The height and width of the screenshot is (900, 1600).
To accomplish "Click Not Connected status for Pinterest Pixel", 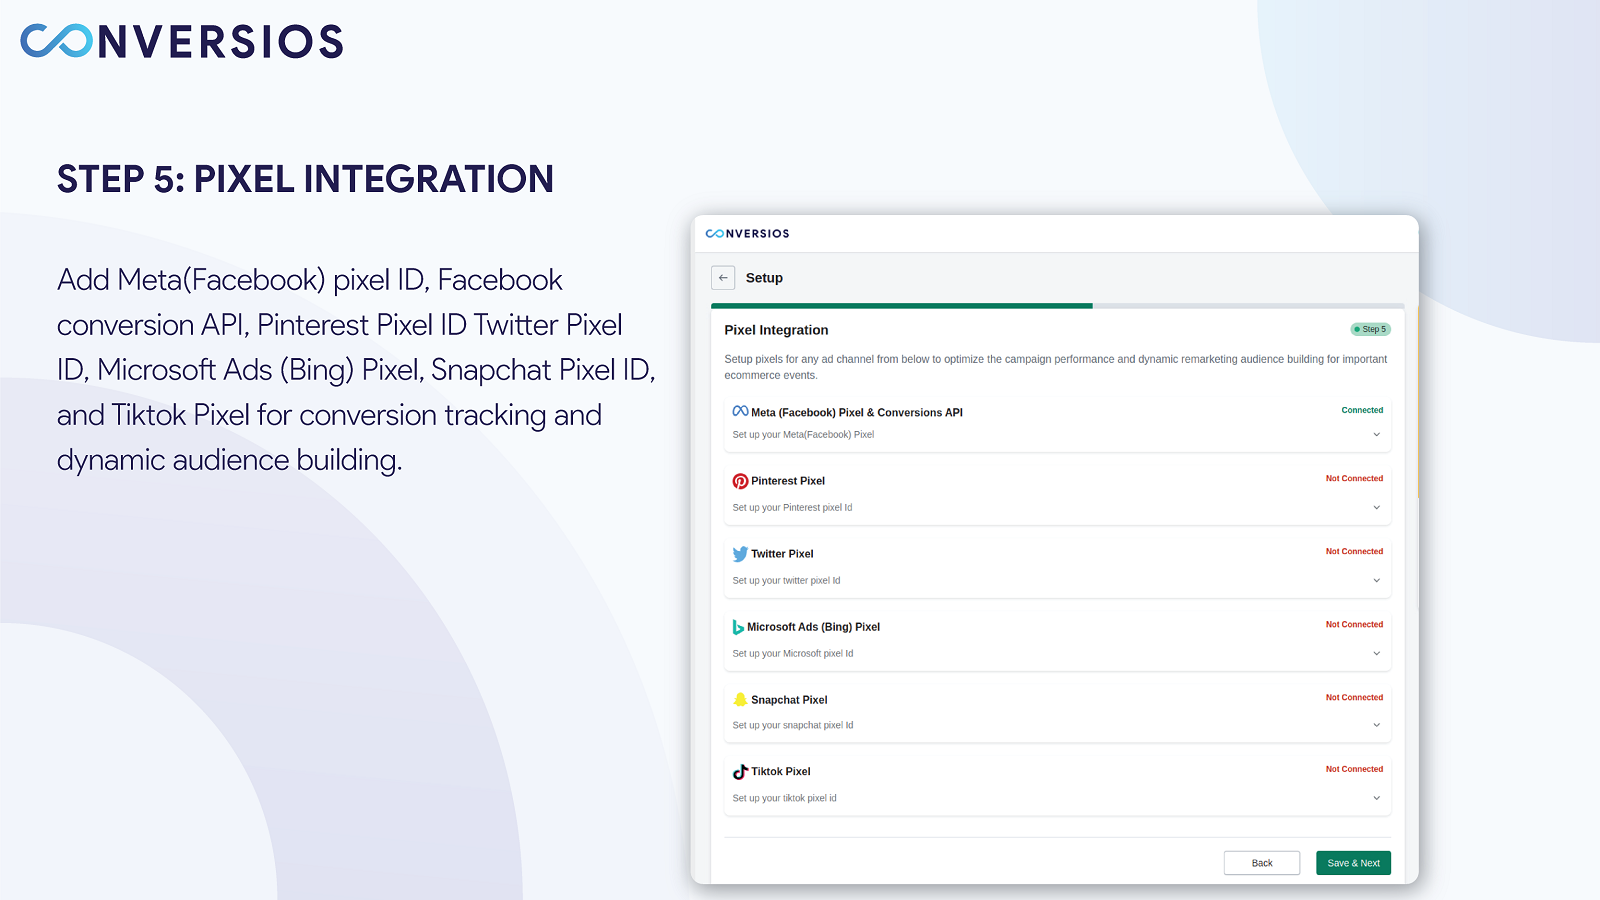I will 1354,478.
